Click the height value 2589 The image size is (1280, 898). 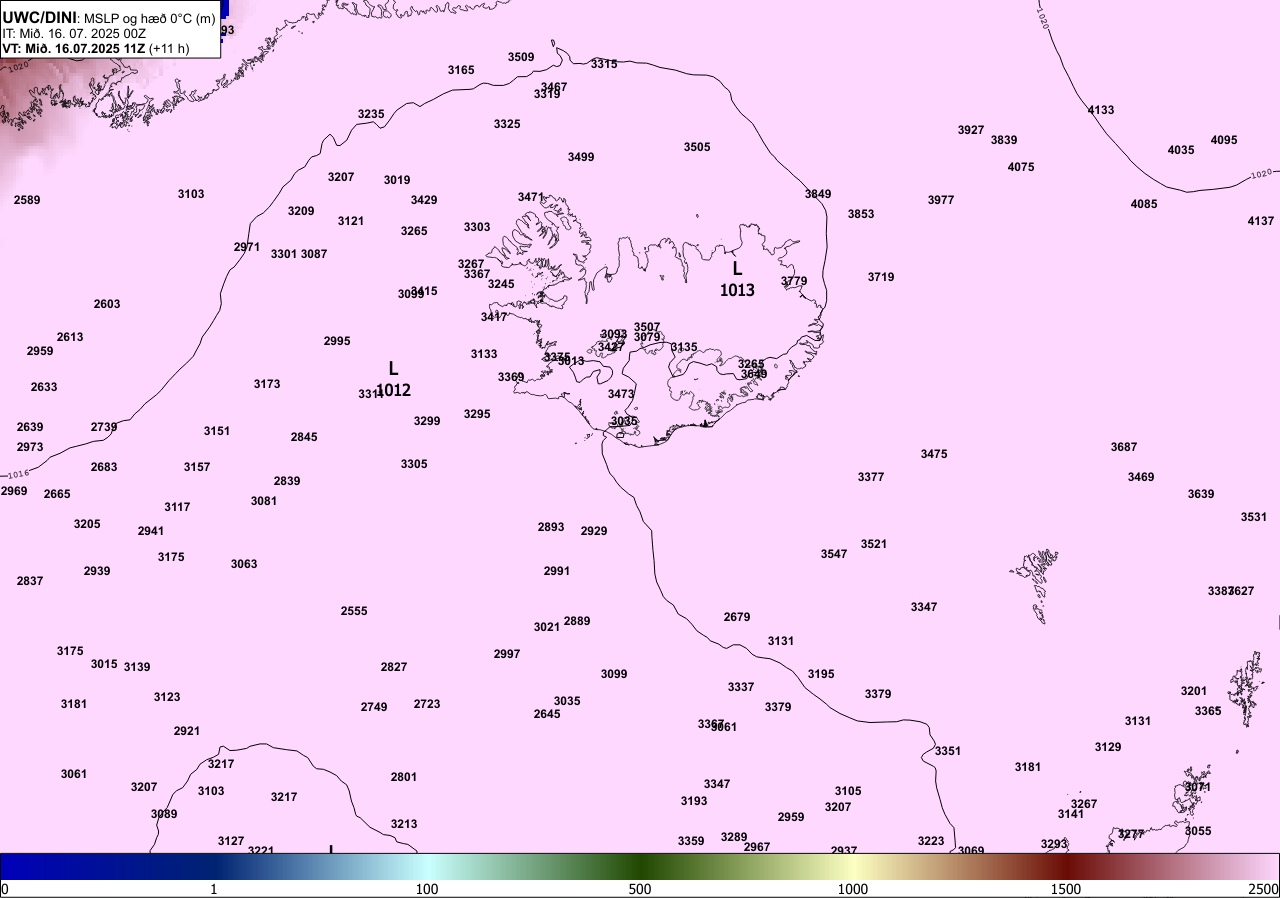click(27, 200)
